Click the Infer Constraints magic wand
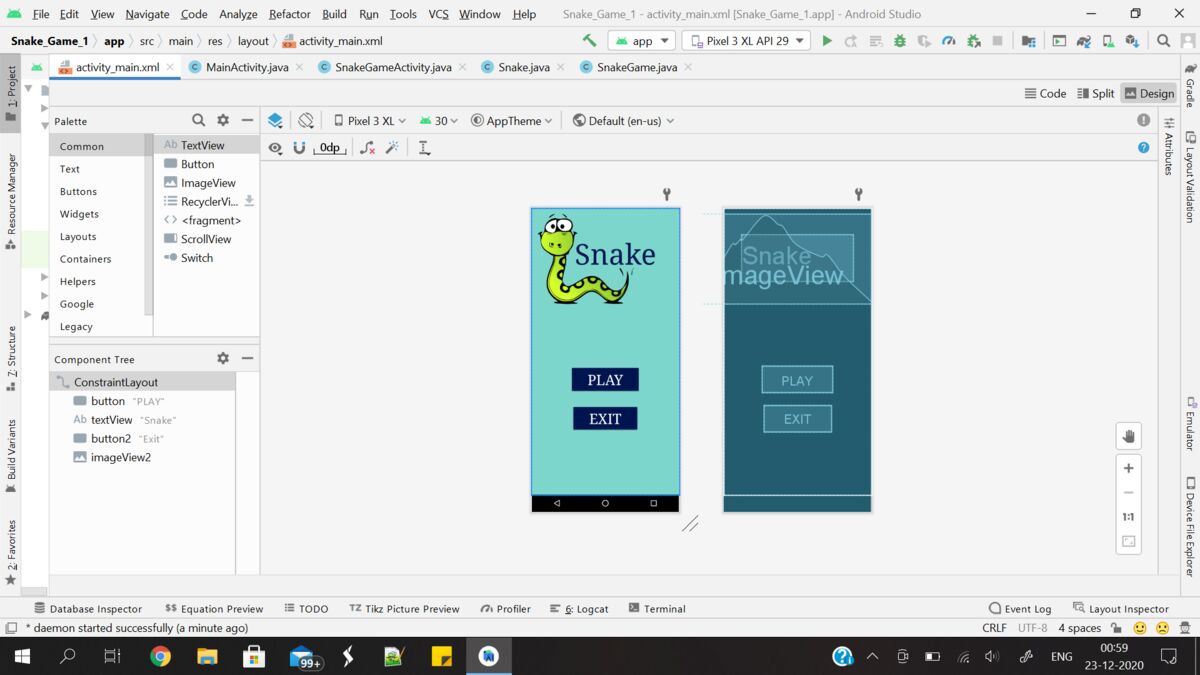The height and width of the screenshot is (675, 1200). point(392,147)
